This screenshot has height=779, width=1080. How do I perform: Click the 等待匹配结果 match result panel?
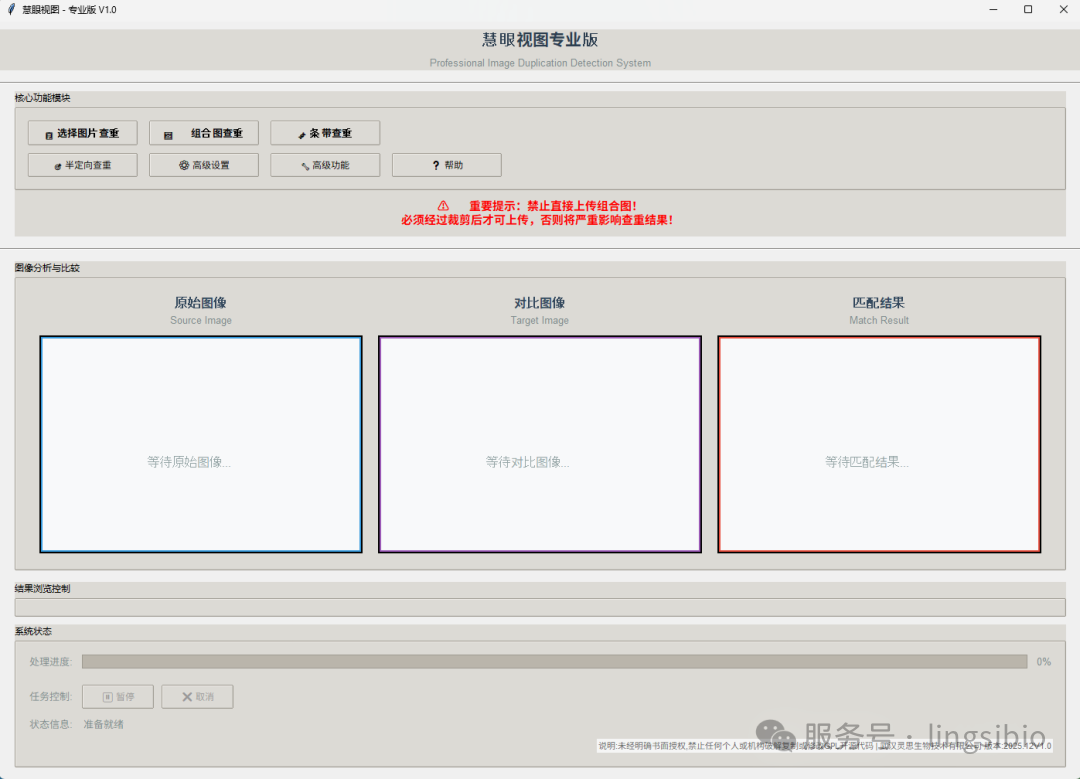click(x=878, y=444)
